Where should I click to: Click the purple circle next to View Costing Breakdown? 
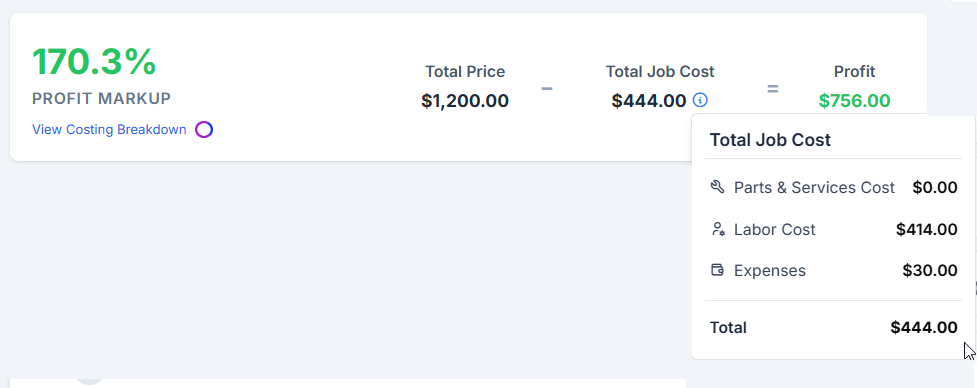pos(204,130)
